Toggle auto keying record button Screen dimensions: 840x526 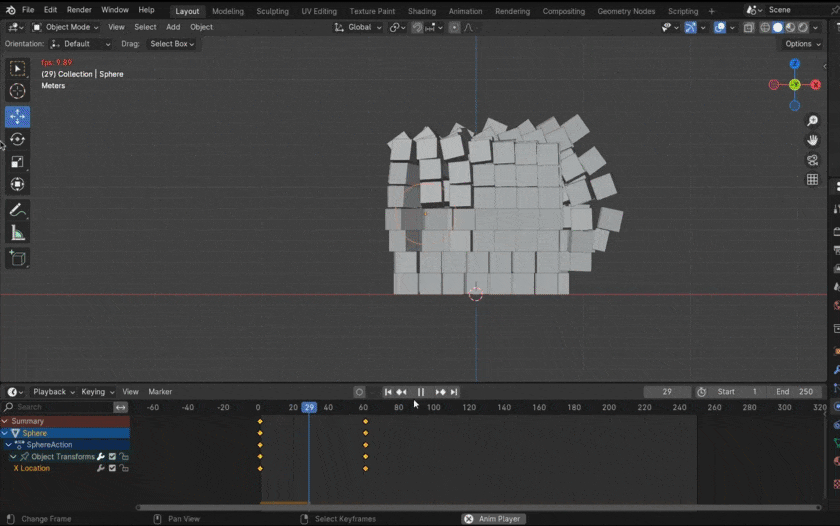359,392
